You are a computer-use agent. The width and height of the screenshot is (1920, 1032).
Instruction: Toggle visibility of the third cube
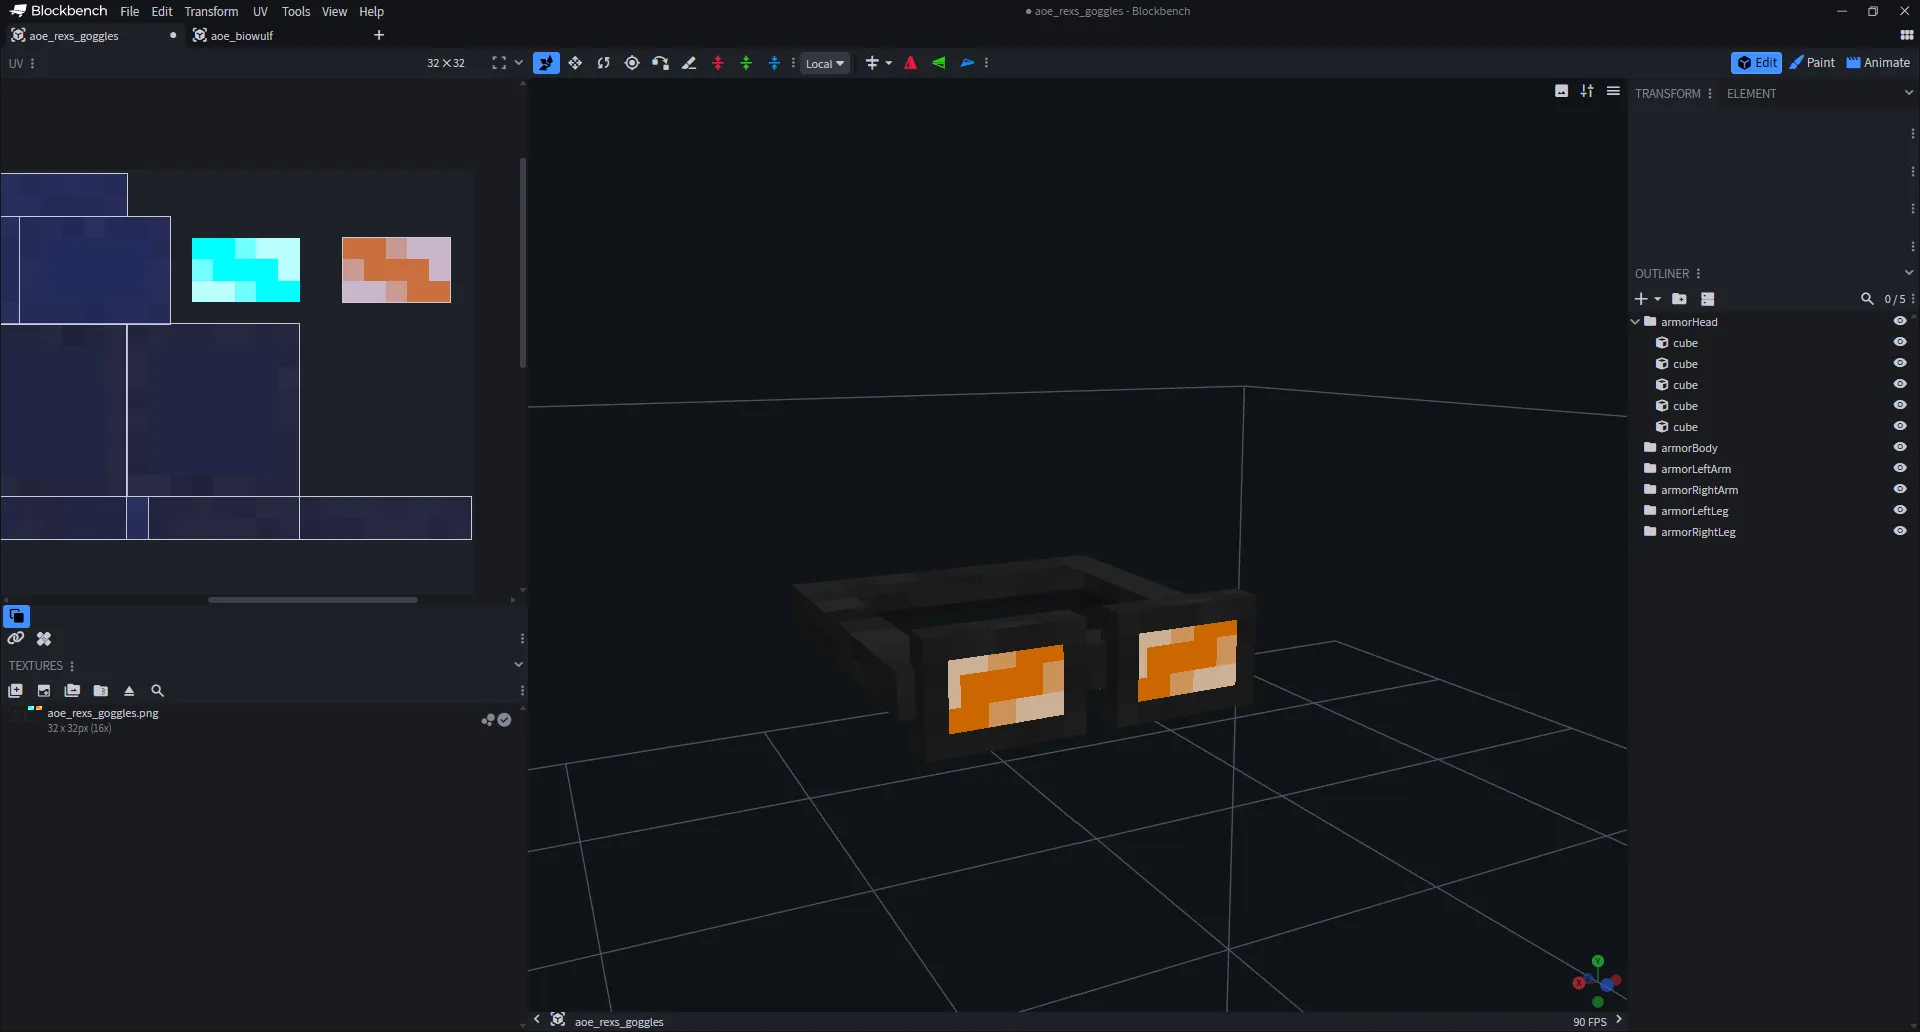click(x=1900, y=384)
